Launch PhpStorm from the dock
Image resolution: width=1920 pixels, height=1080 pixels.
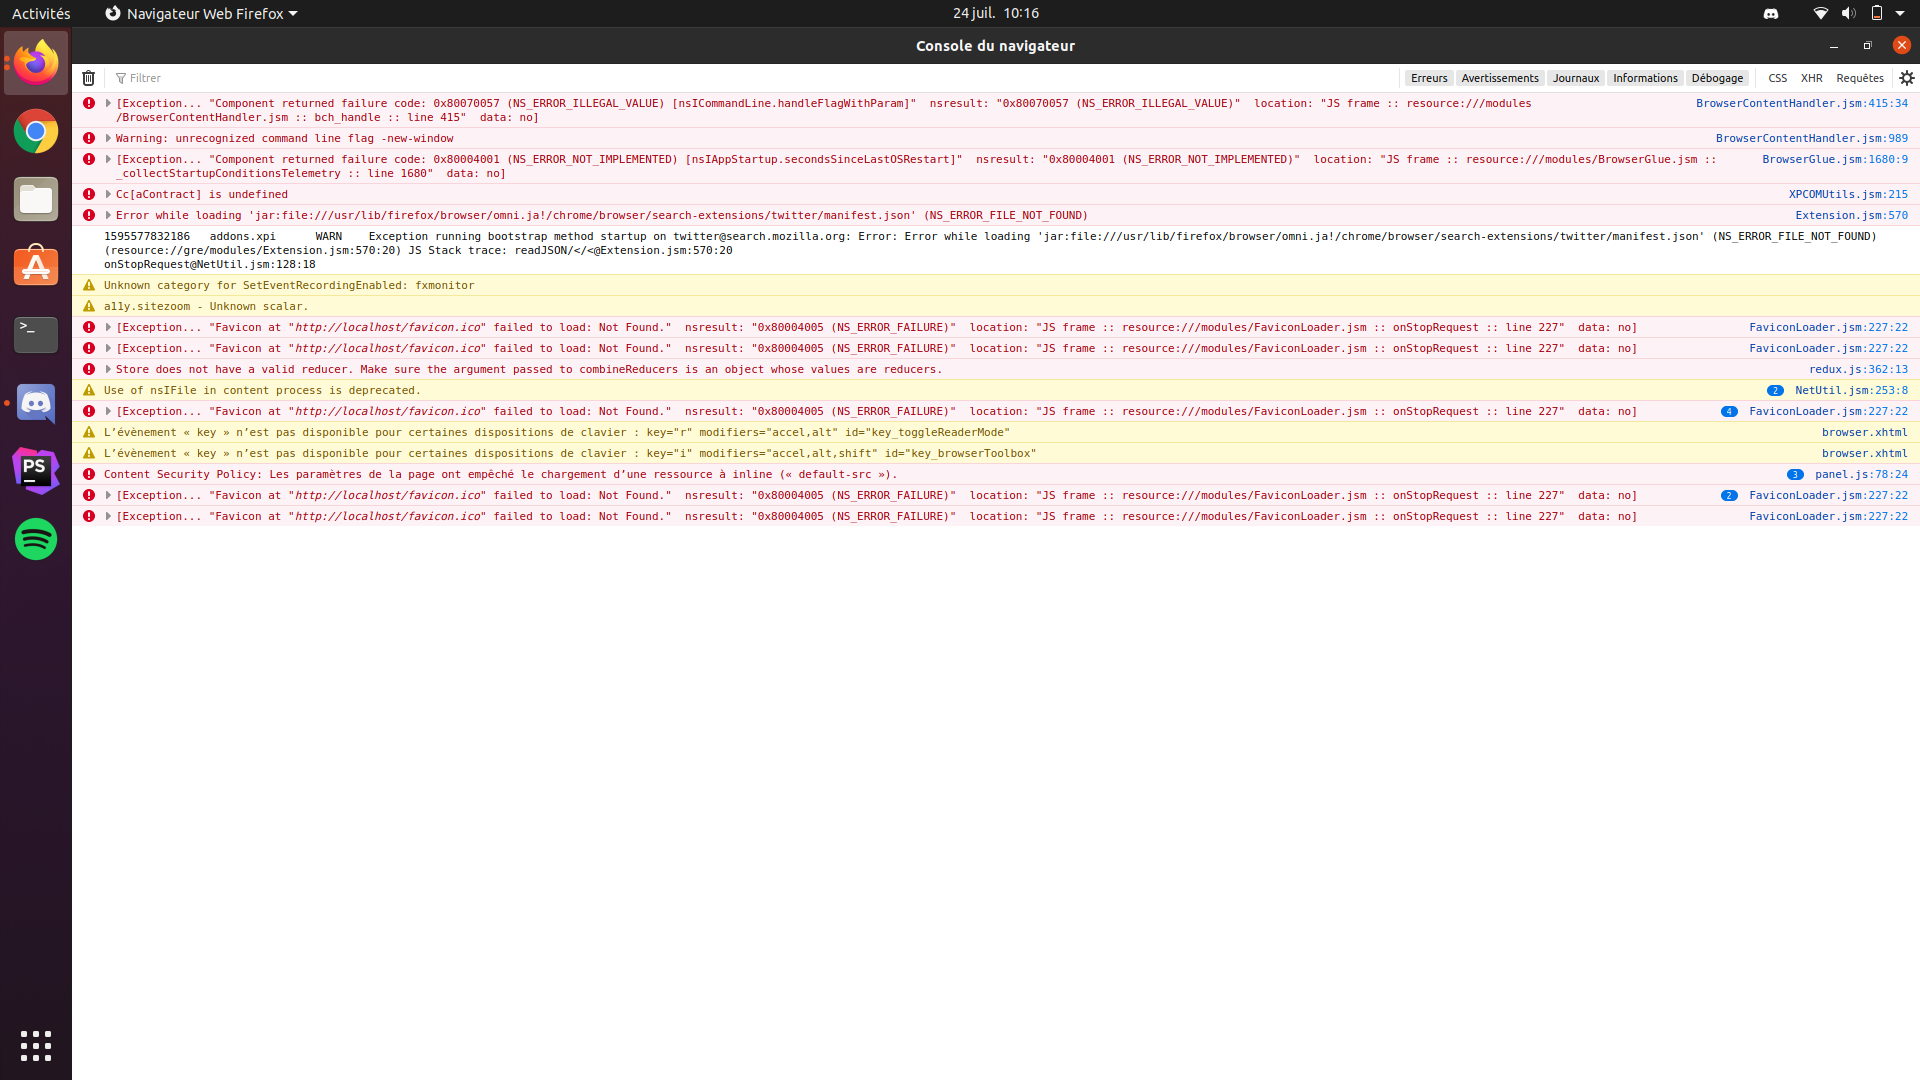(x=36, y=471)
